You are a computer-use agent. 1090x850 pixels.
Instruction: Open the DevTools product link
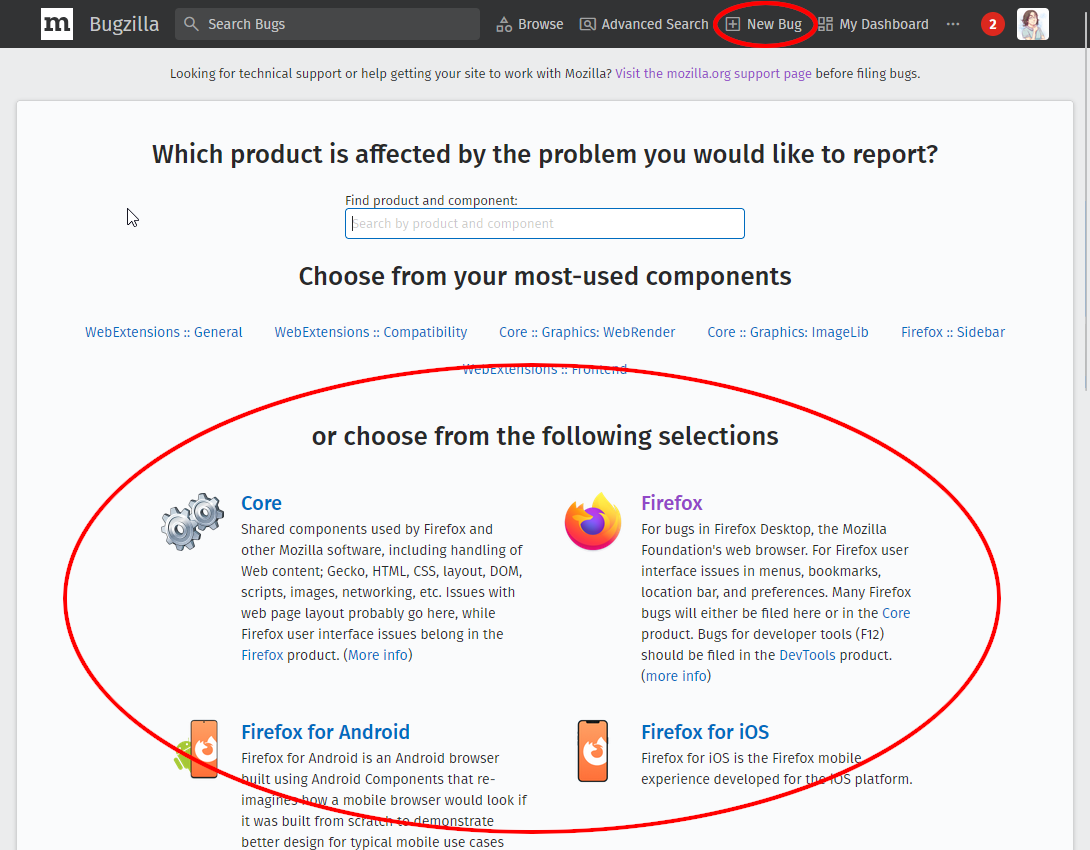[x=807, y=654]
